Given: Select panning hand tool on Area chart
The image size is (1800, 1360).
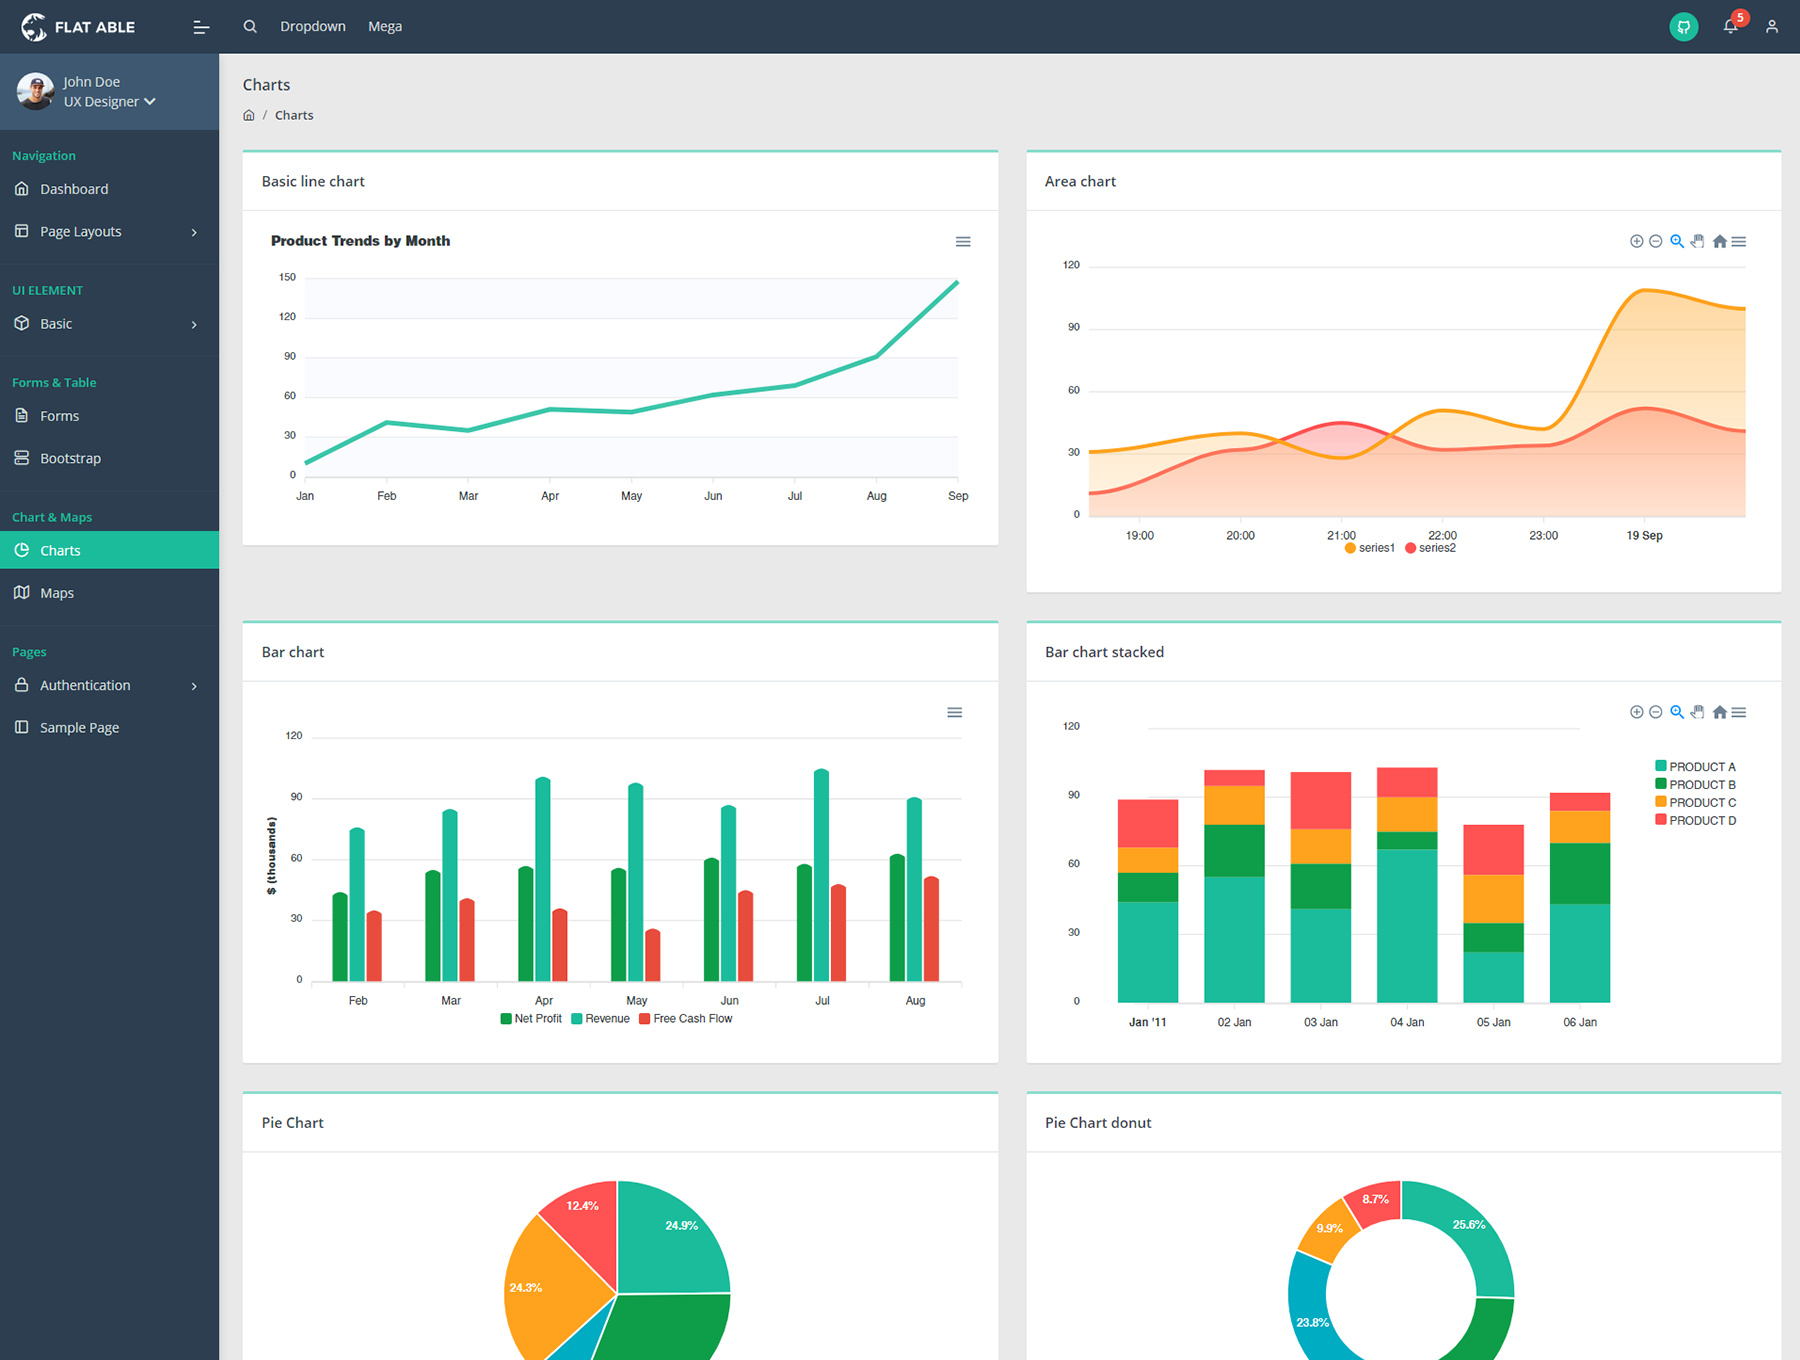Looking at the screenshot, I should [1697, 241].
